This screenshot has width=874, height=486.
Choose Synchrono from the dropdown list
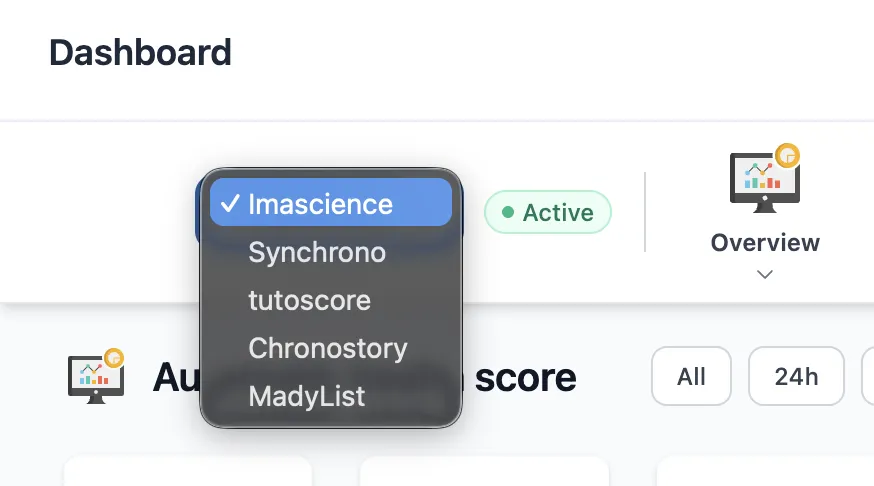317,252
